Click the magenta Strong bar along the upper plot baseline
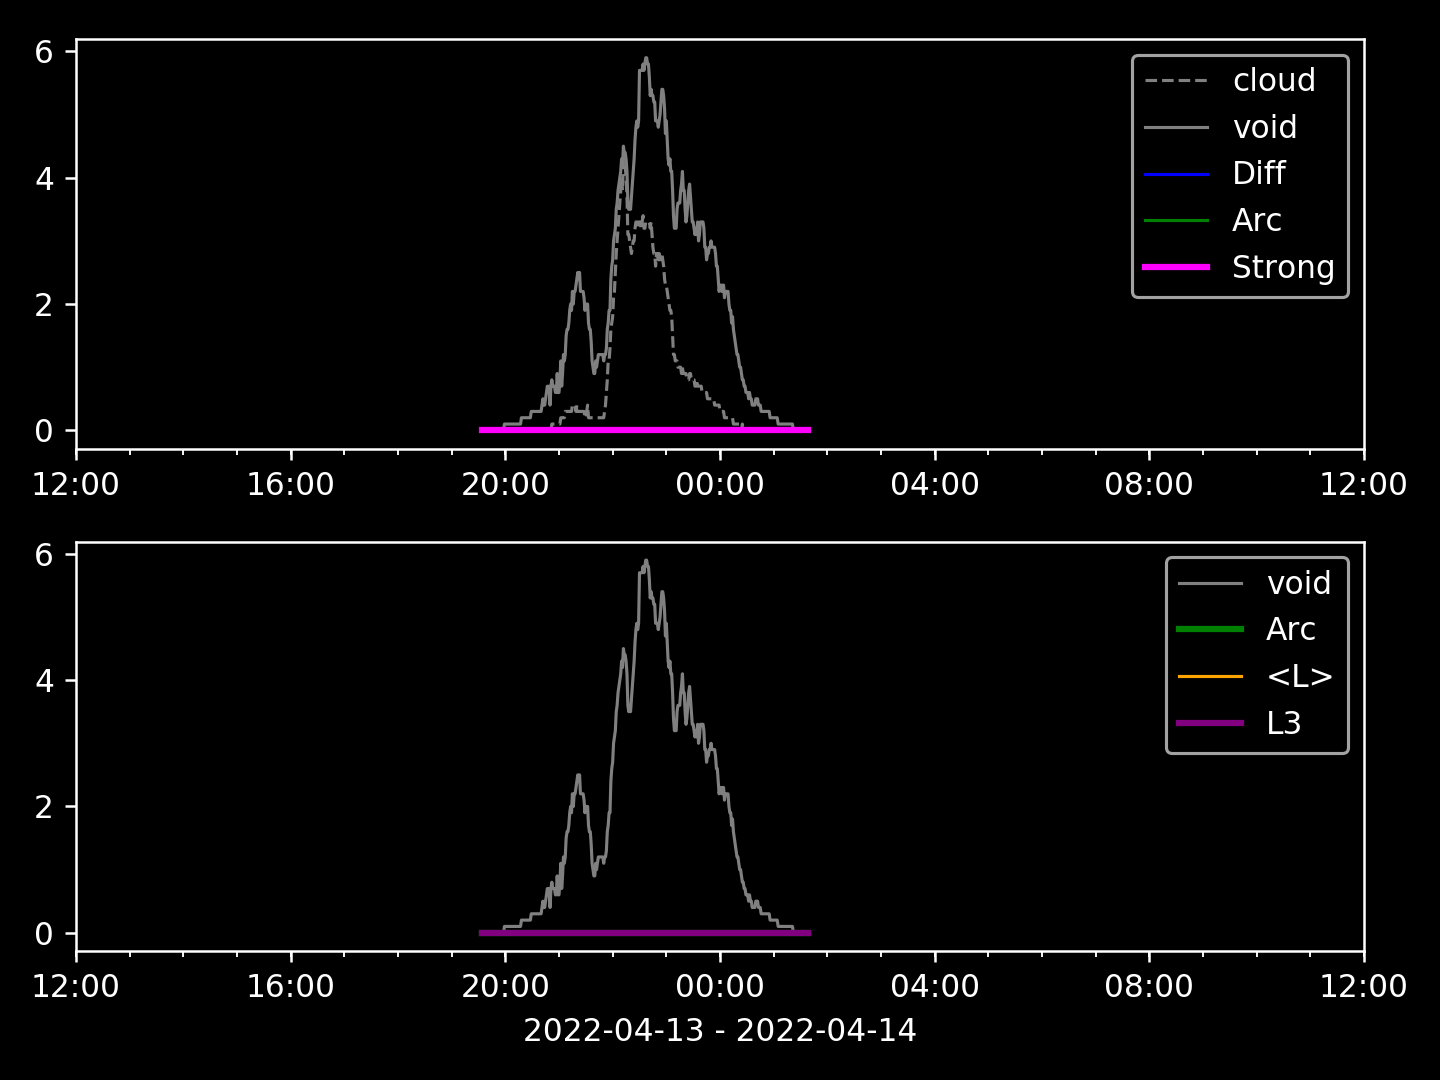1440x1080 pixels. [x=645, y=430]
